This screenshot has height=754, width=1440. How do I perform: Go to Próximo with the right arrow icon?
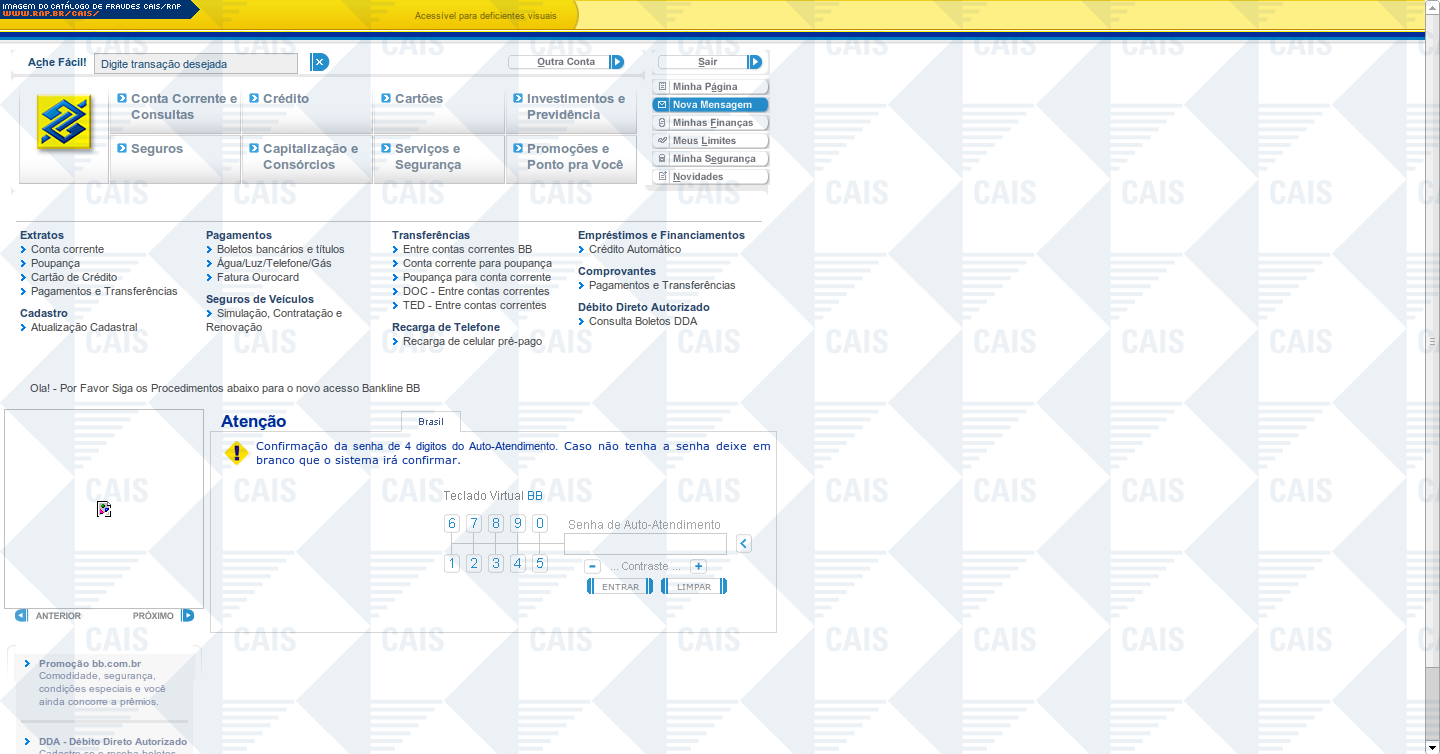pos(188,615)
